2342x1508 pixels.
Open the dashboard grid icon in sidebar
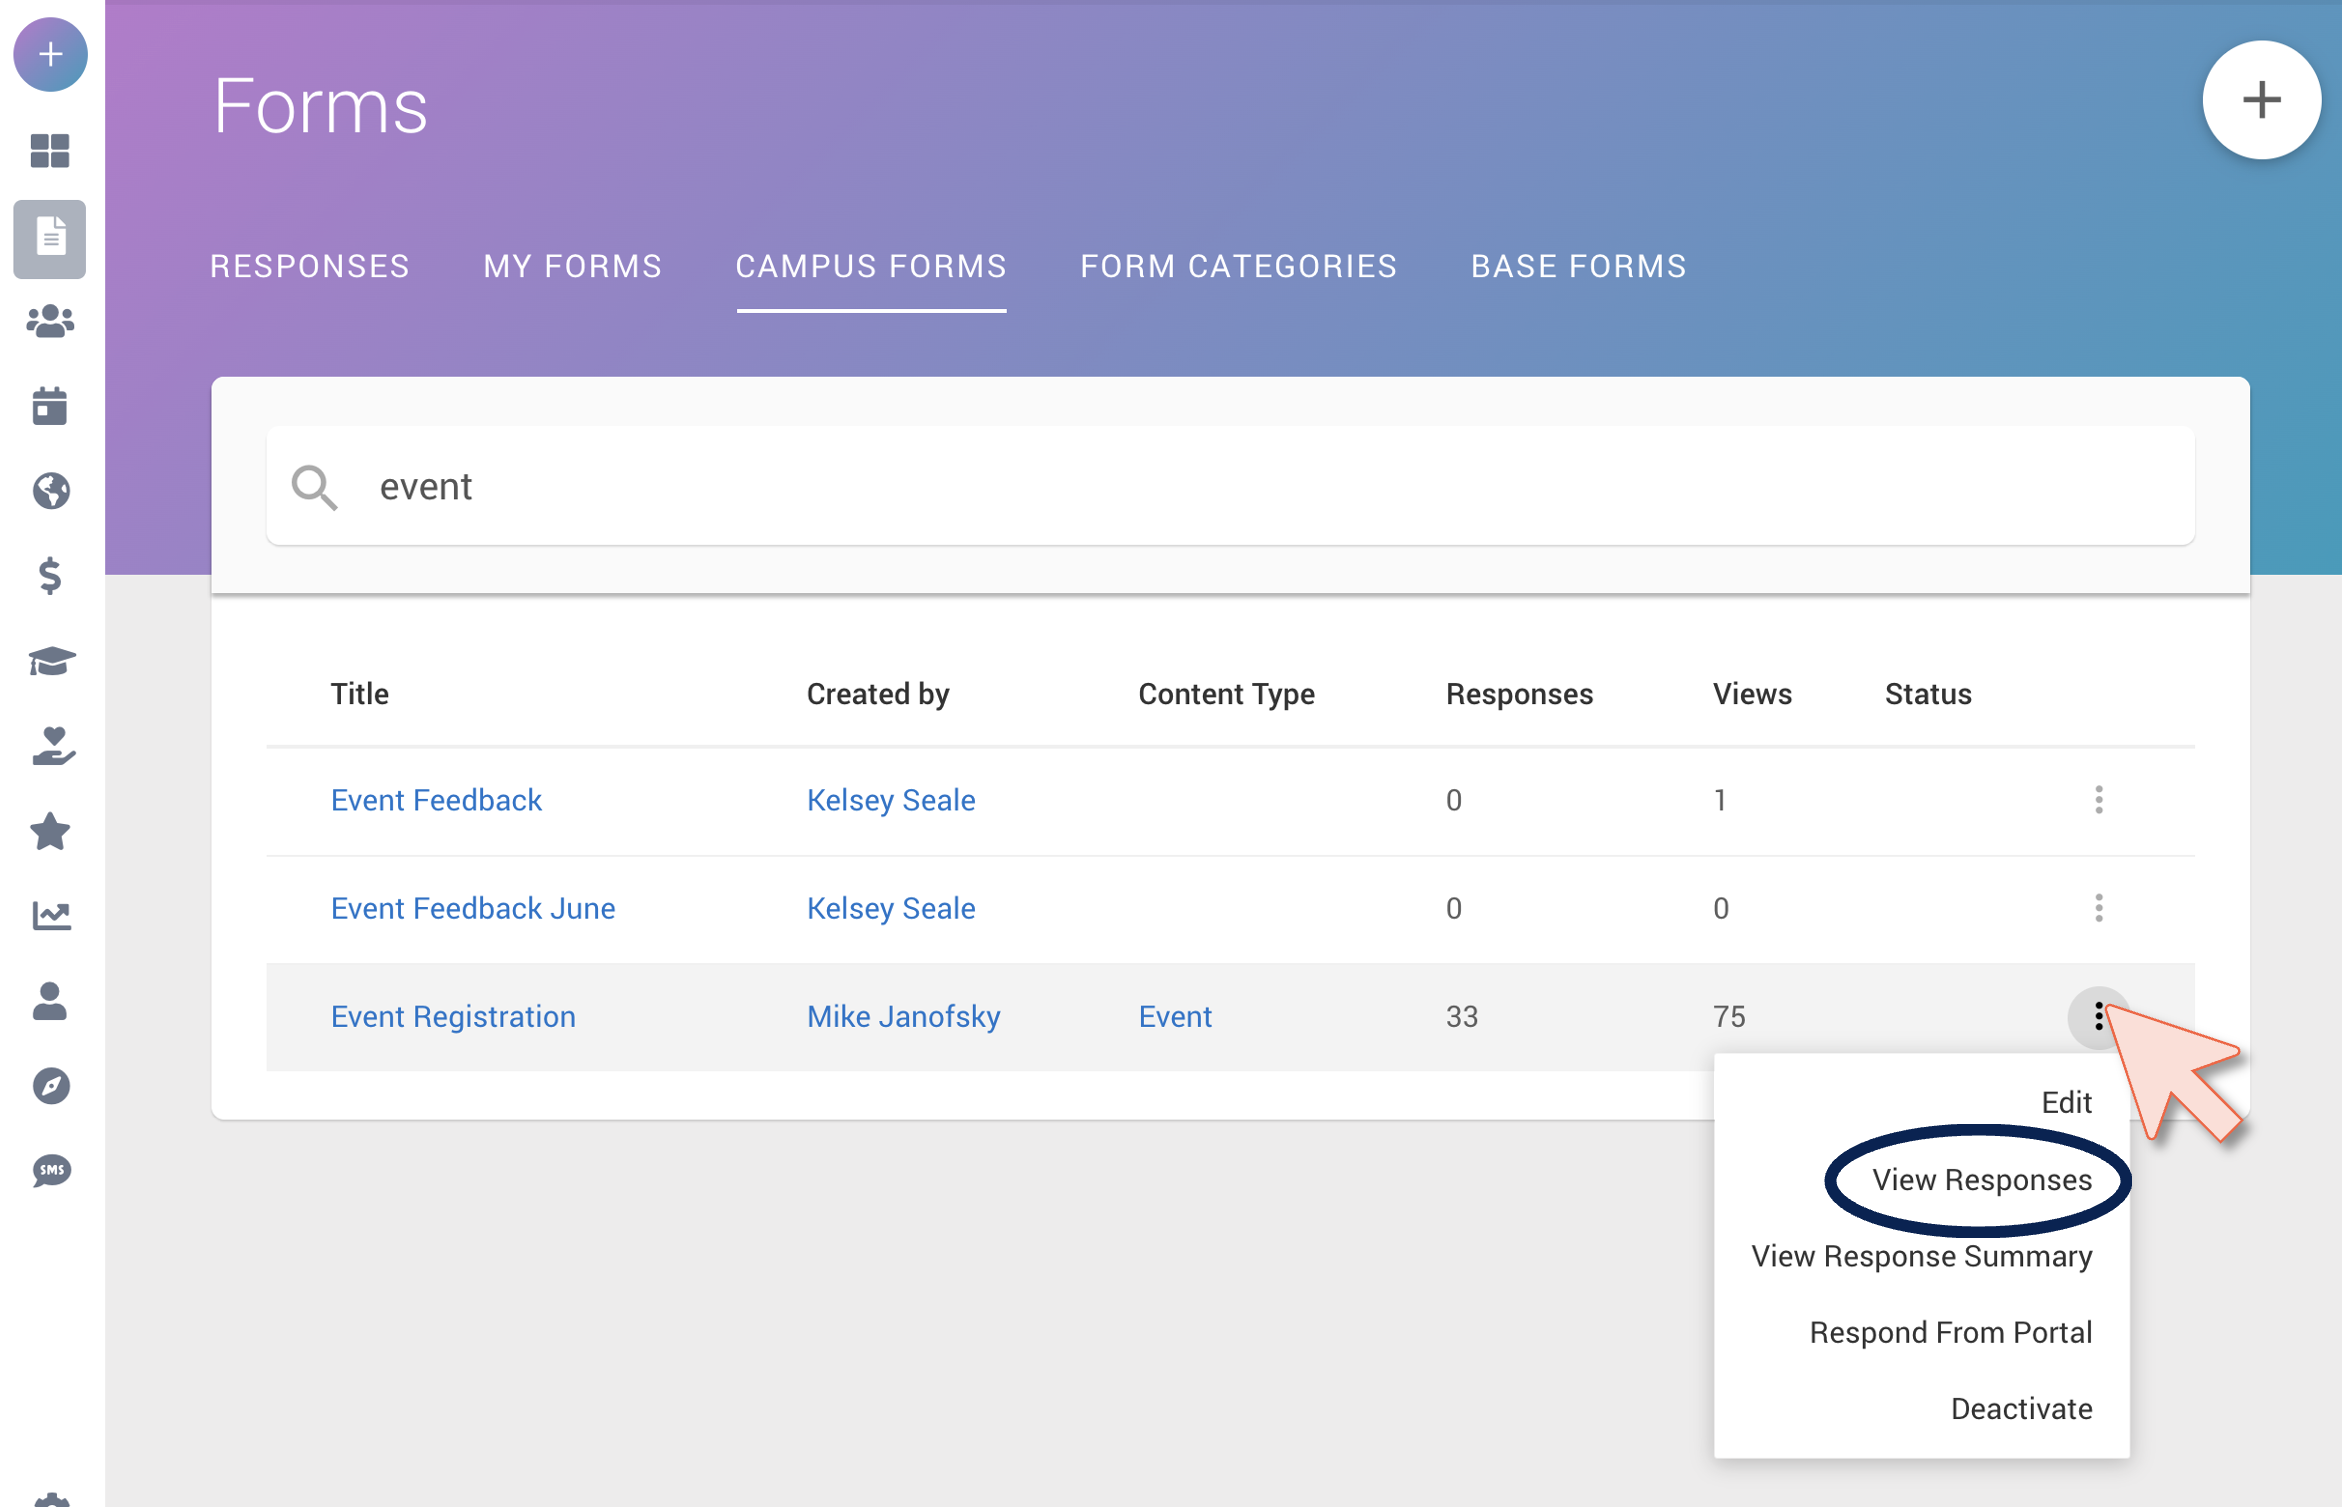pos(50,151)
